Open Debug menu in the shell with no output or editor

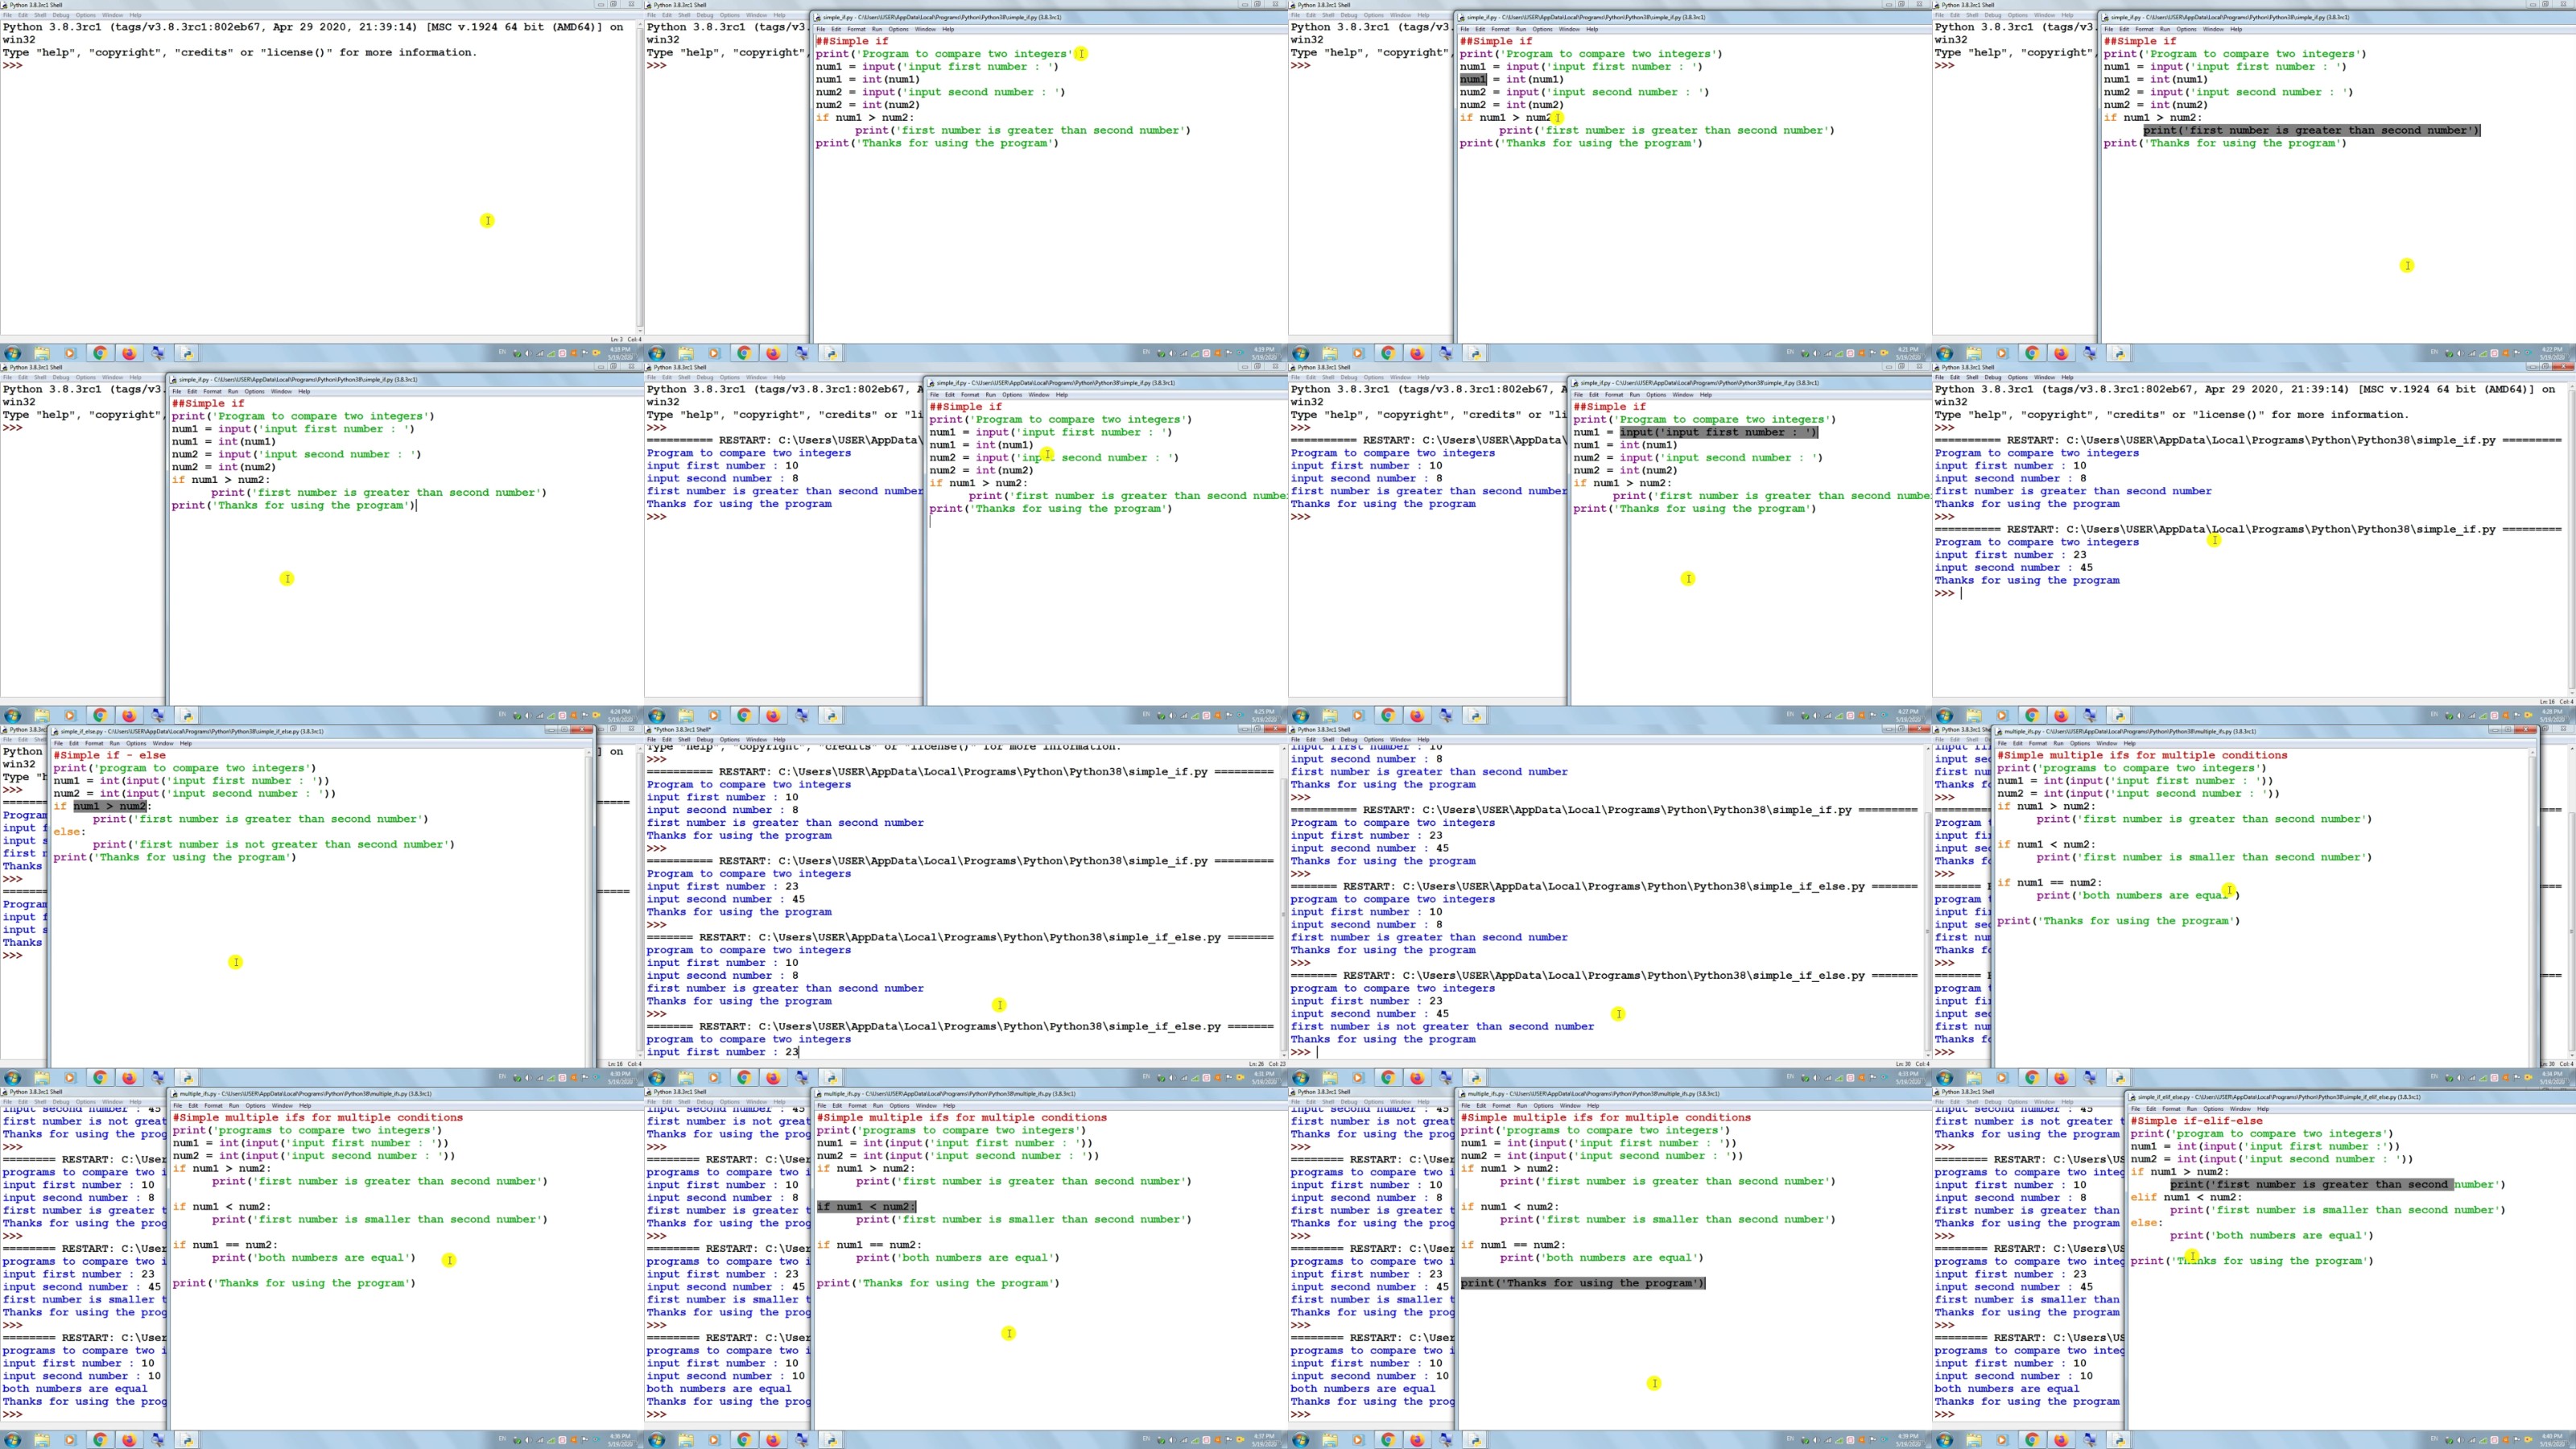(x=62, y=15)
